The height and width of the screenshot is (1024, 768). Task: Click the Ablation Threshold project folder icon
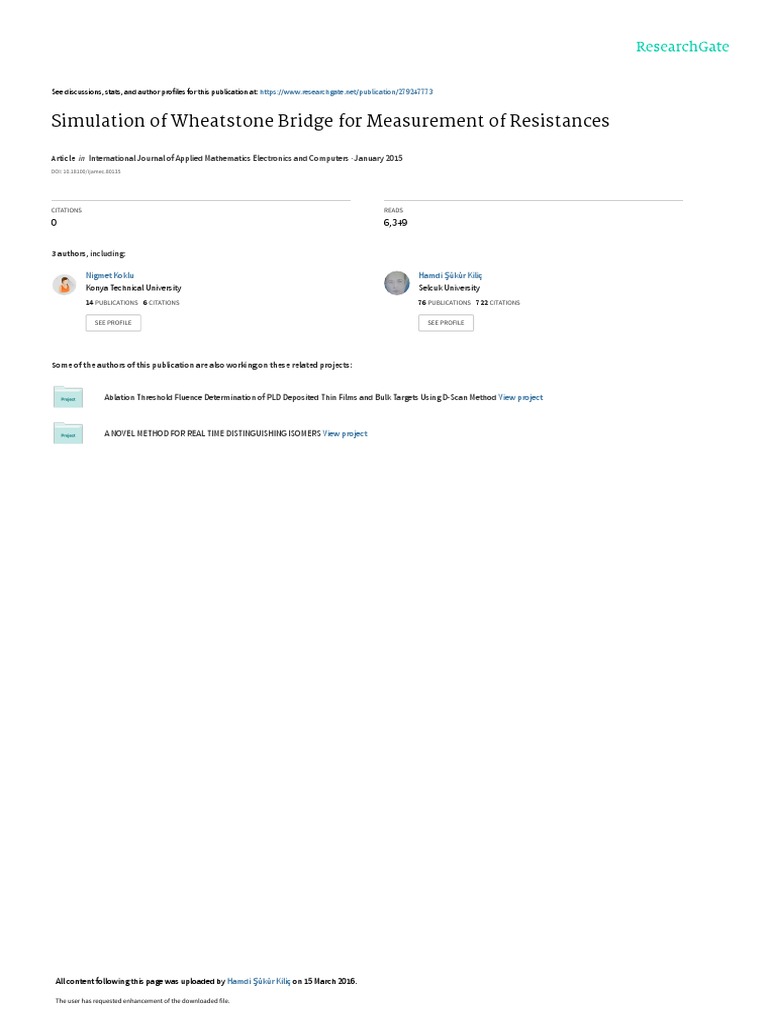(68, 397)
